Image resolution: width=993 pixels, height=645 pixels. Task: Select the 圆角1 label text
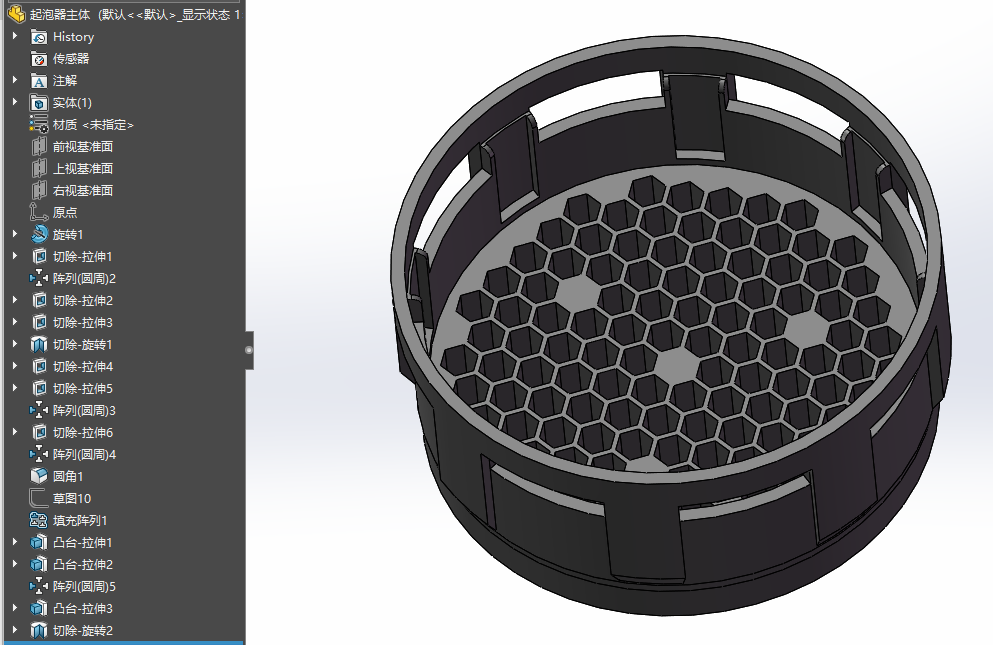tap(68, 476)
